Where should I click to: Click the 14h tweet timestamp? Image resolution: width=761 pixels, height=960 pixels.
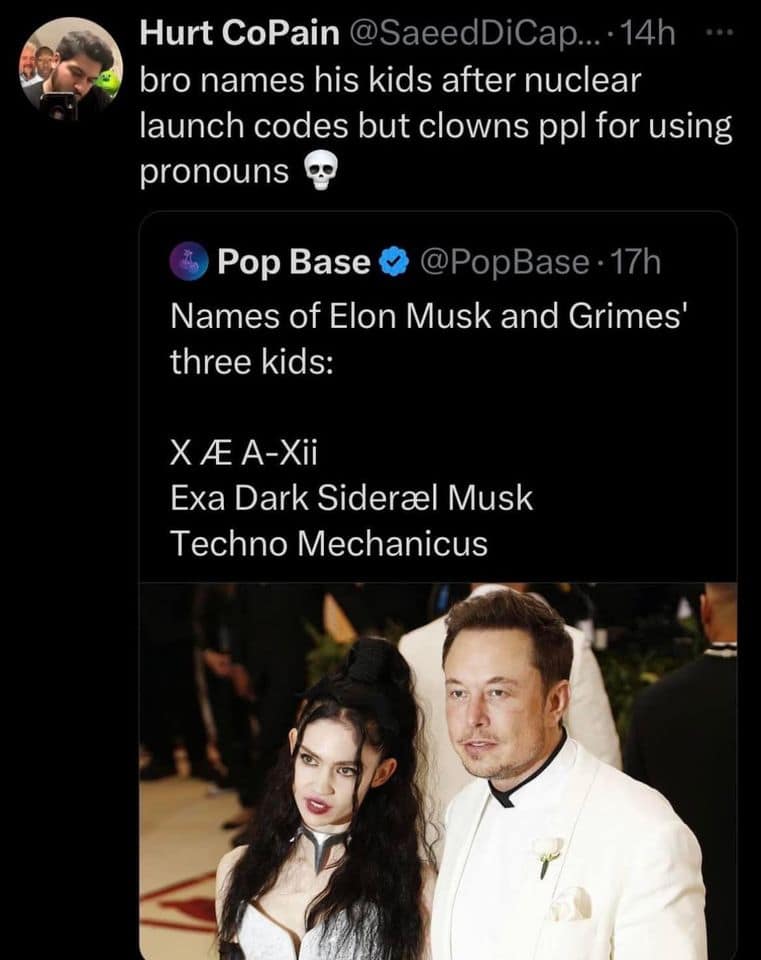coord(648,34)
